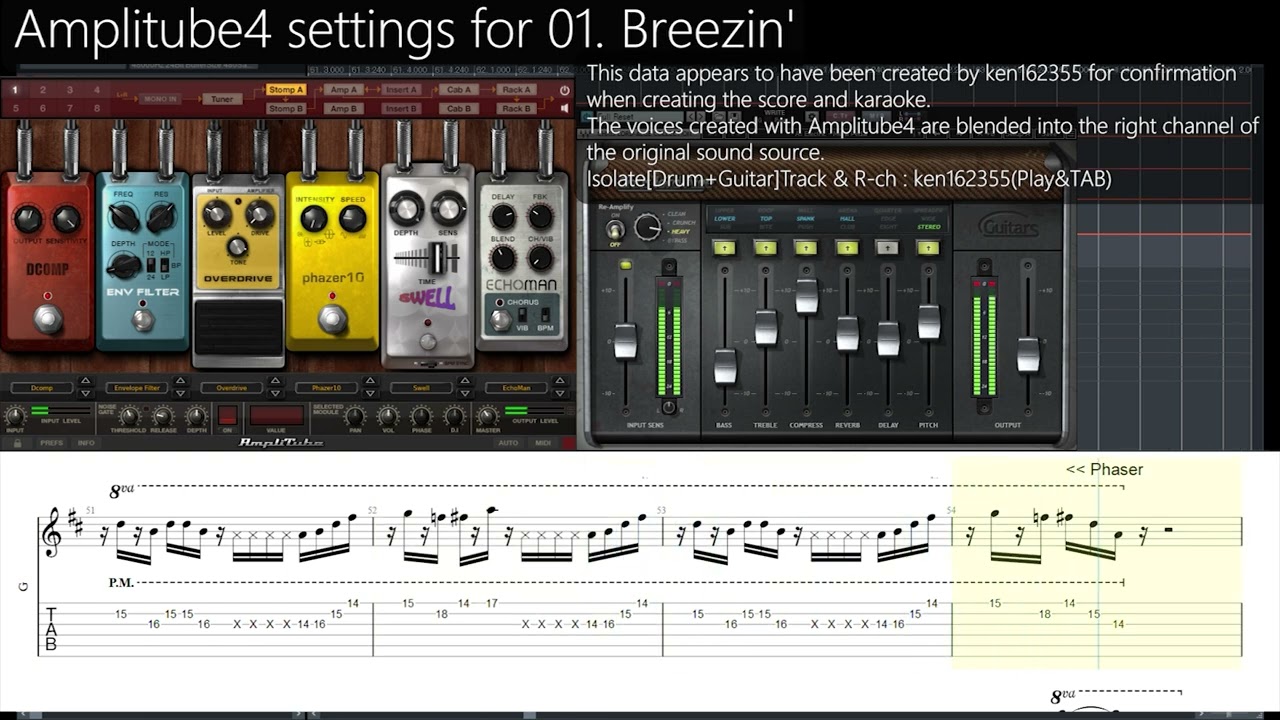Toggle the phazer10 pedal footswitch
1280x720 pixels.
331,320
